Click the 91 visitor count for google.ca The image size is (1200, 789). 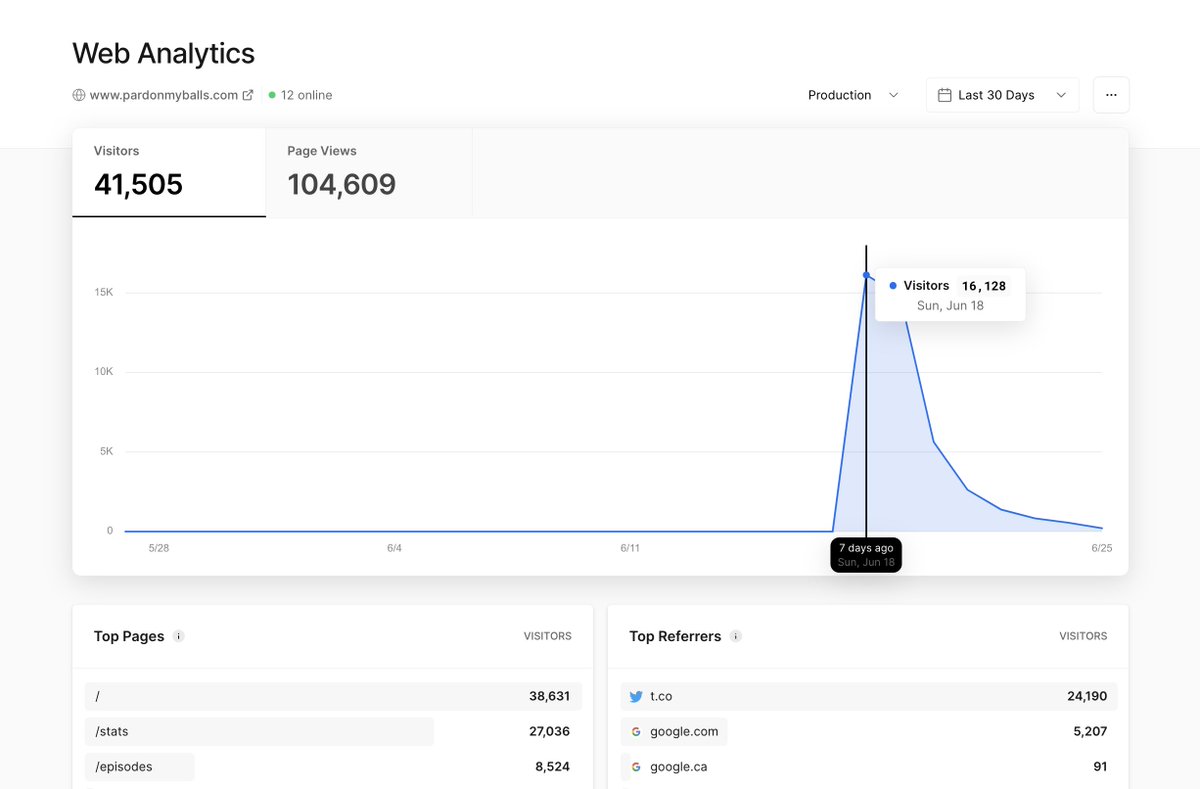point(1100,767)
